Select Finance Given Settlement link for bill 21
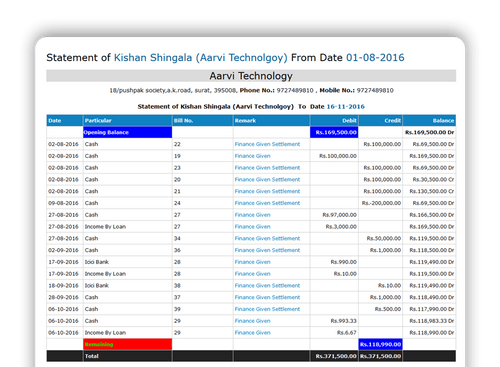The image size is (500, 367). point(267,191)
